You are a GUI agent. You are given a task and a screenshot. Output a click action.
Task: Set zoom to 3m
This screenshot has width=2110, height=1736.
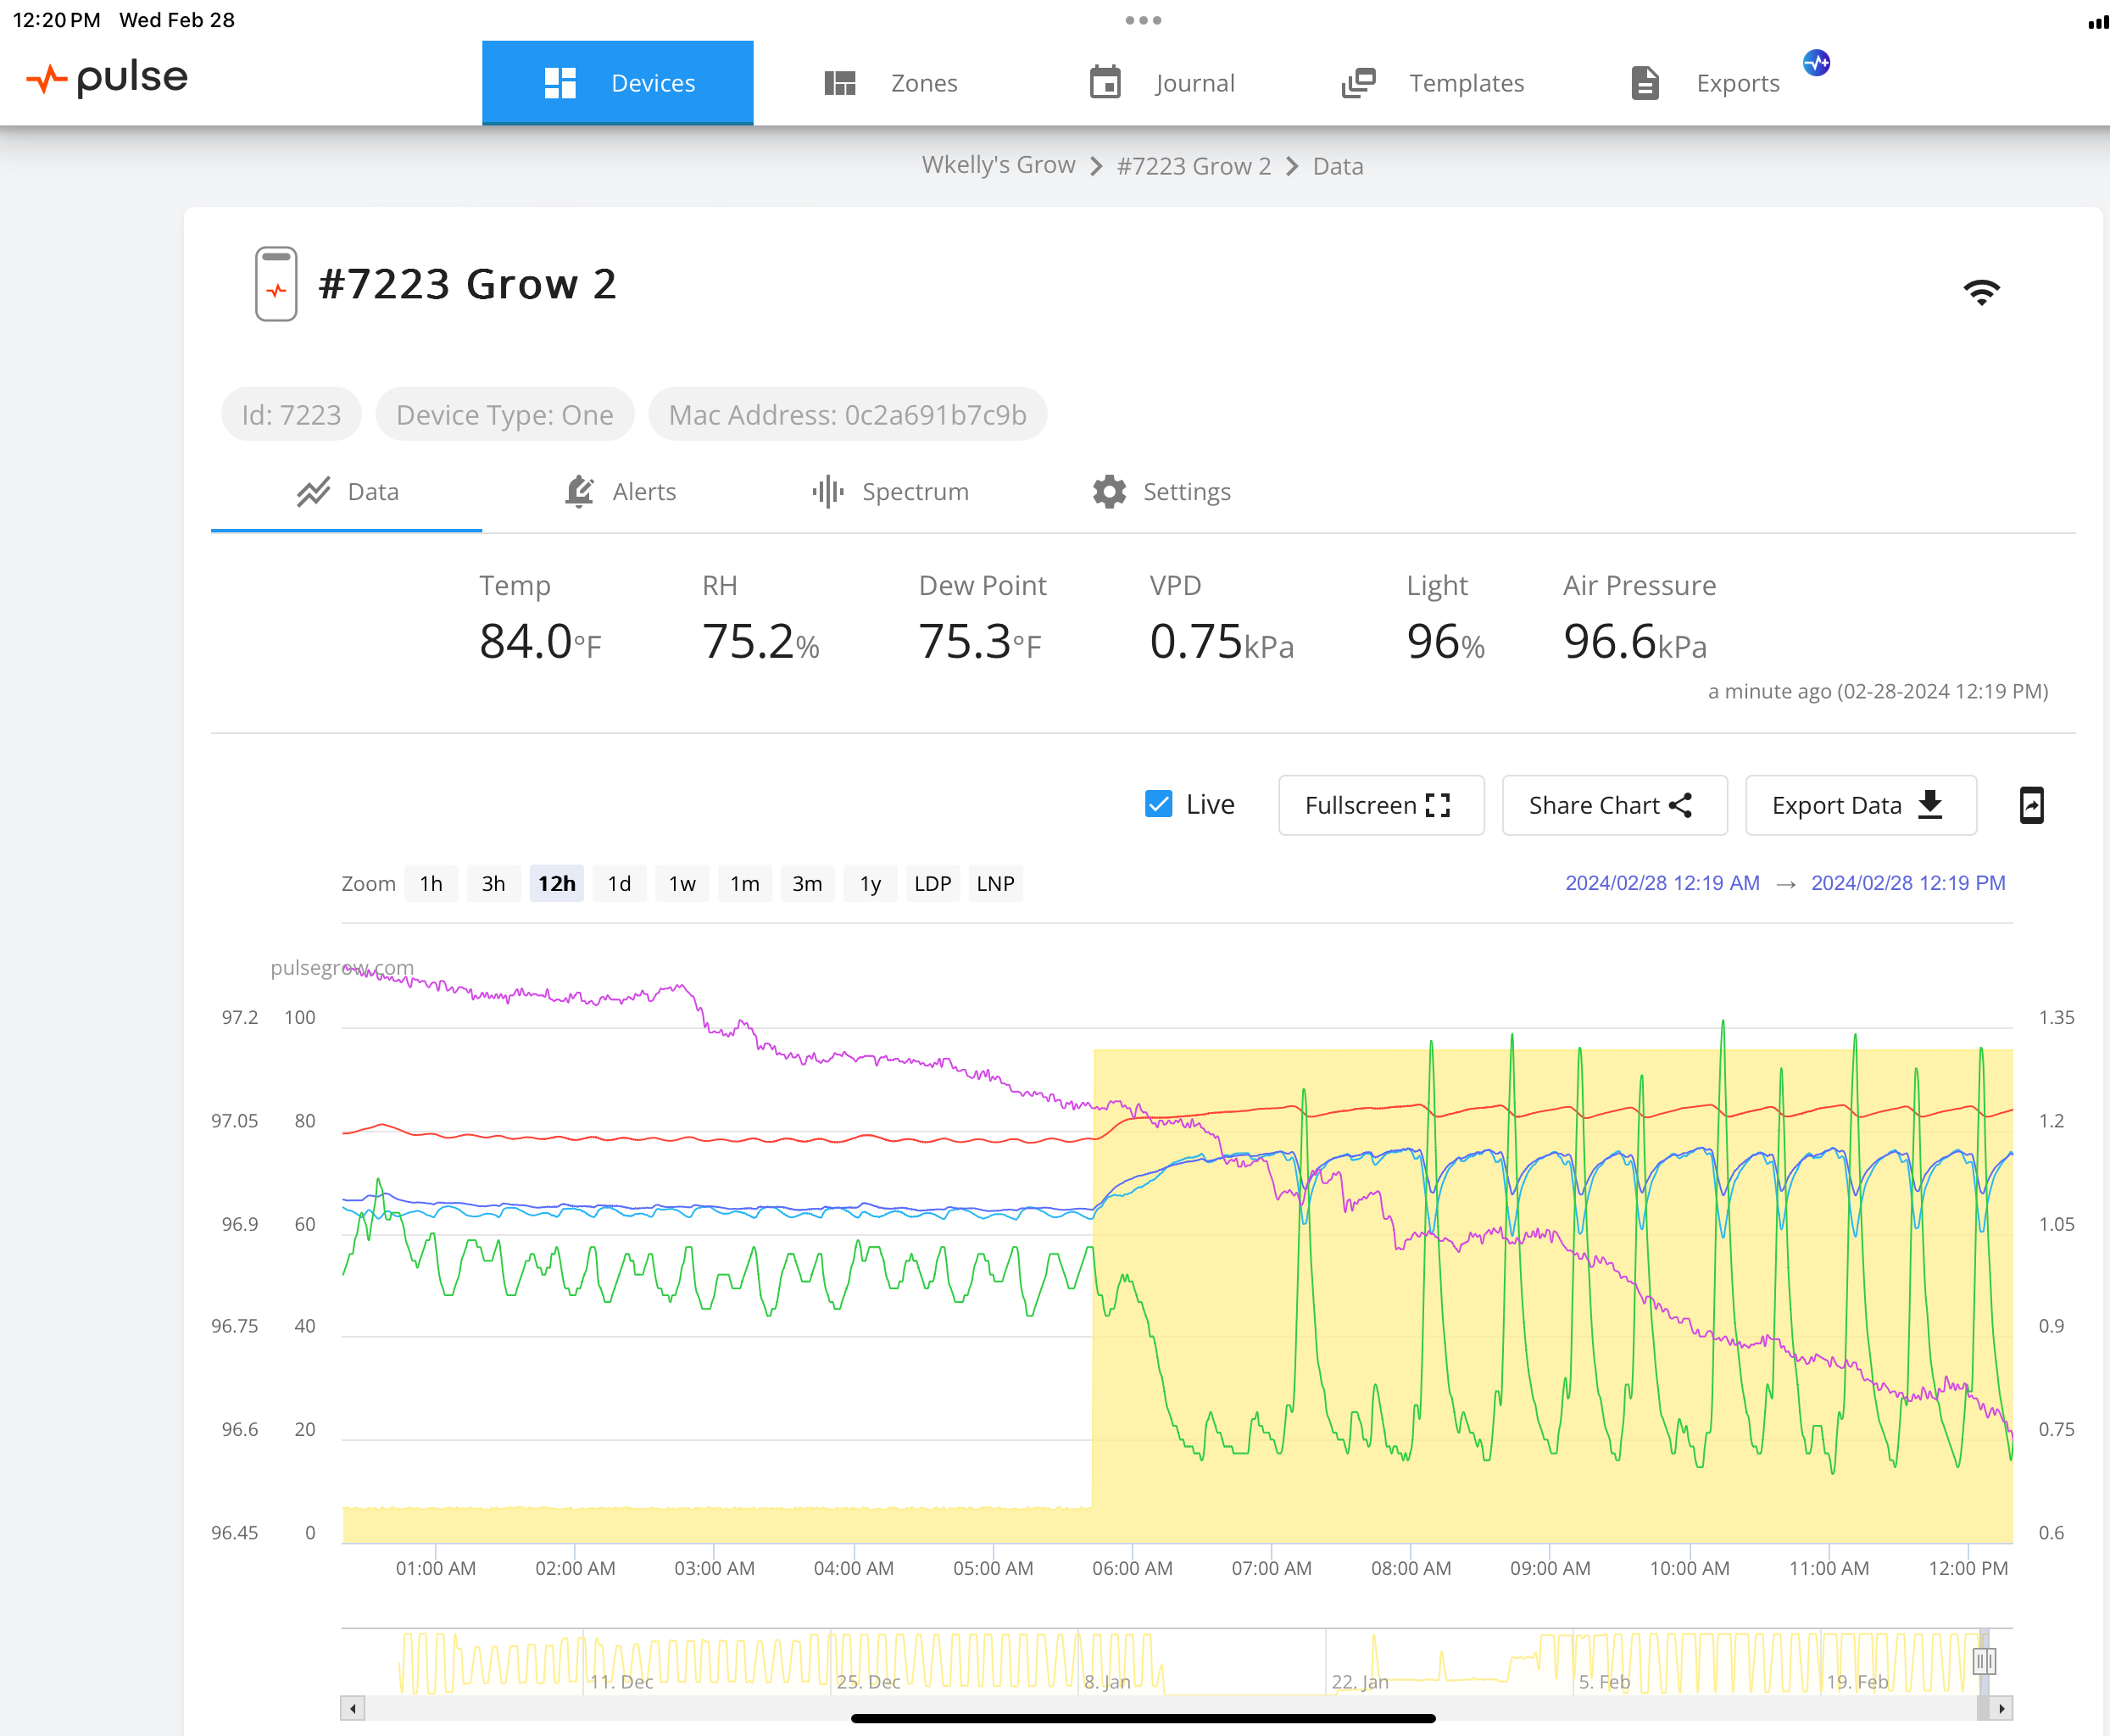point(807,883)
